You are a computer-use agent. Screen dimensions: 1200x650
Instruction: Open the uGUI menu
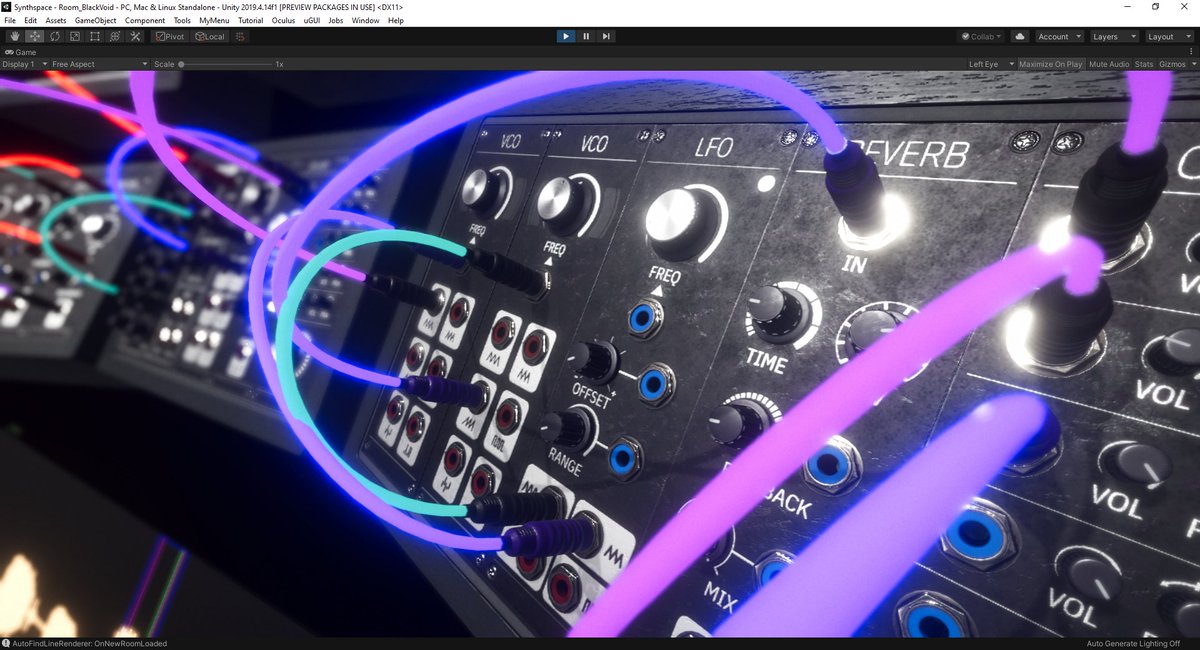click(x=312, y=20)
